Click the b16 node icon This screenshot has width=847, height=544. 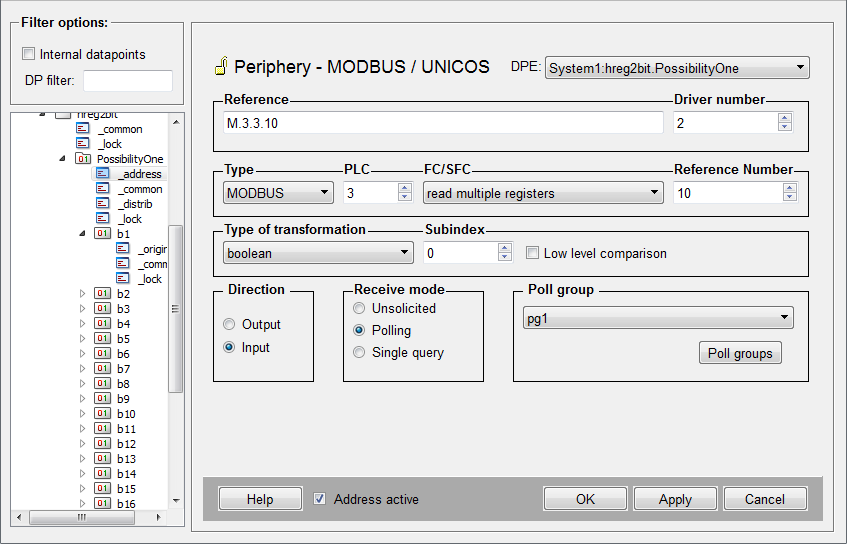[103, 504]
